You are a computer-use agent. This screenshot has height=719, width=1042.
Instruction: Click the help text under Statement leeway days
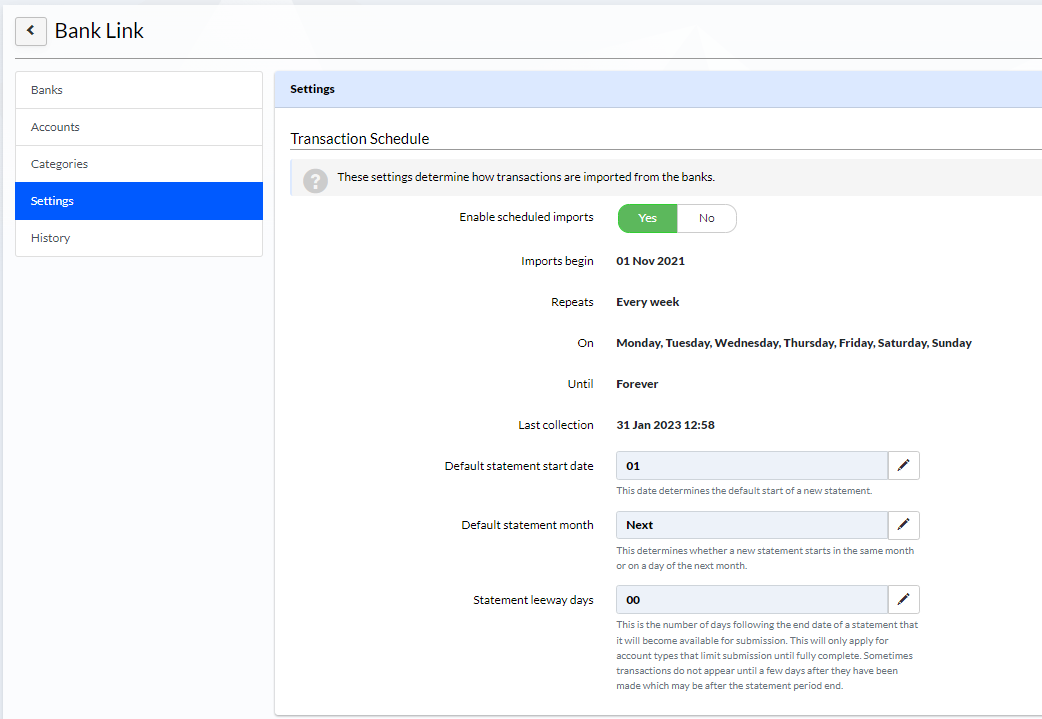tap(767, 655)
